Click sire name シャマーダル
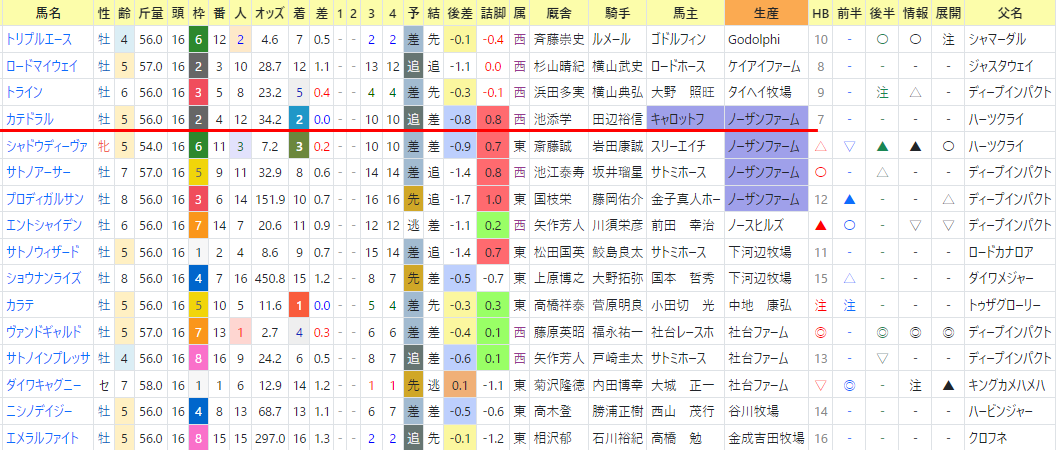Screen dimensions: 1056x450 [997, 40]
